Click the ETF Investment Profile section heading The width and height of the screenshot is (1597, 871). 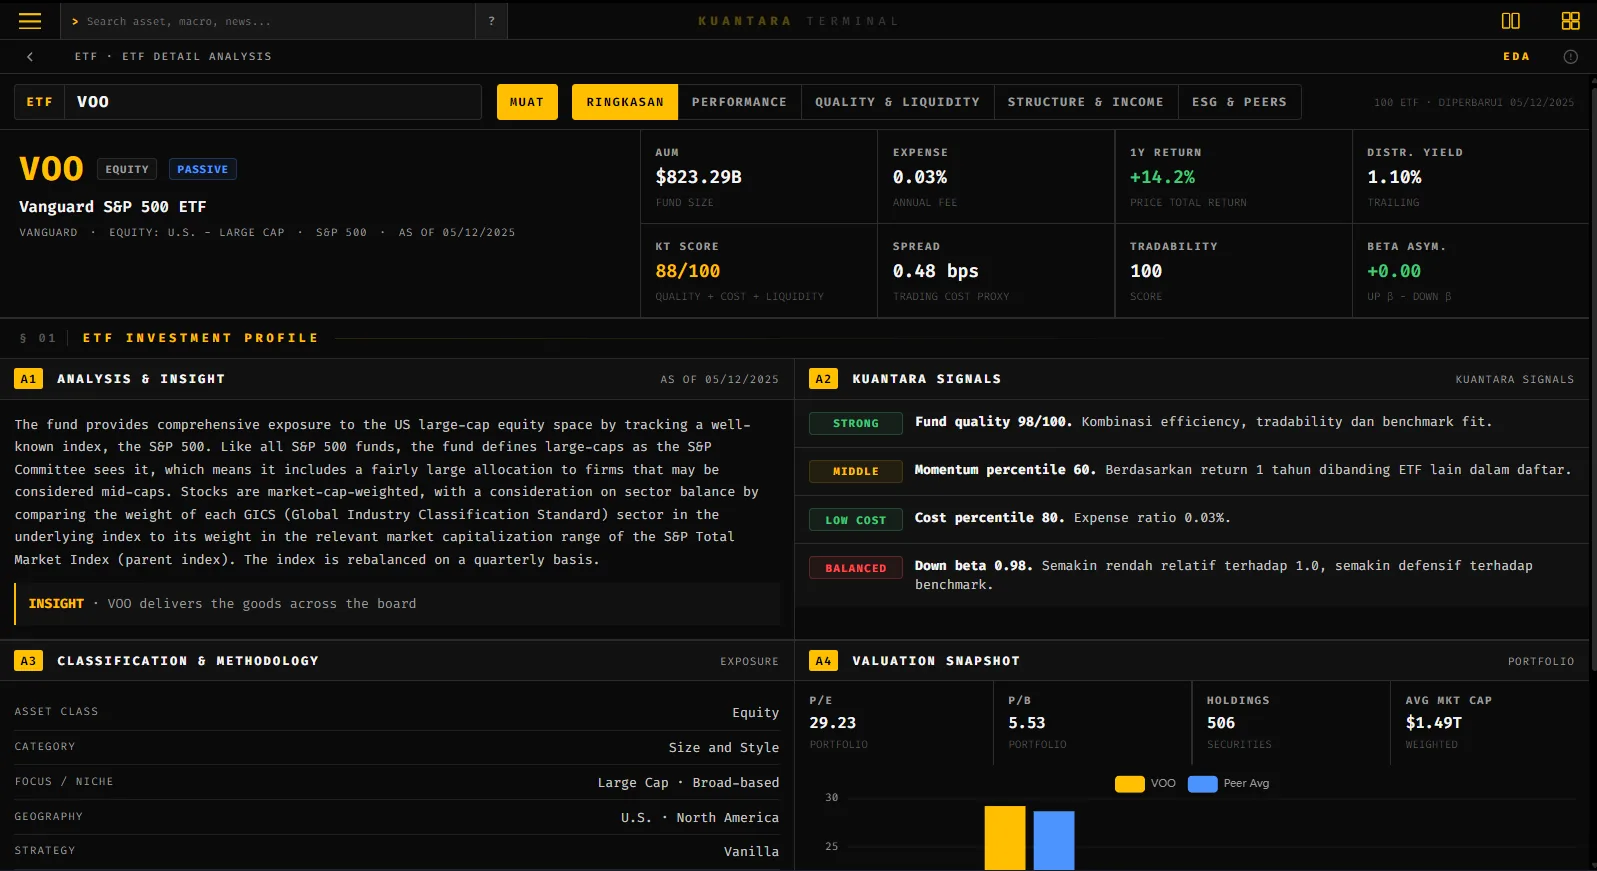click(200, 338)
